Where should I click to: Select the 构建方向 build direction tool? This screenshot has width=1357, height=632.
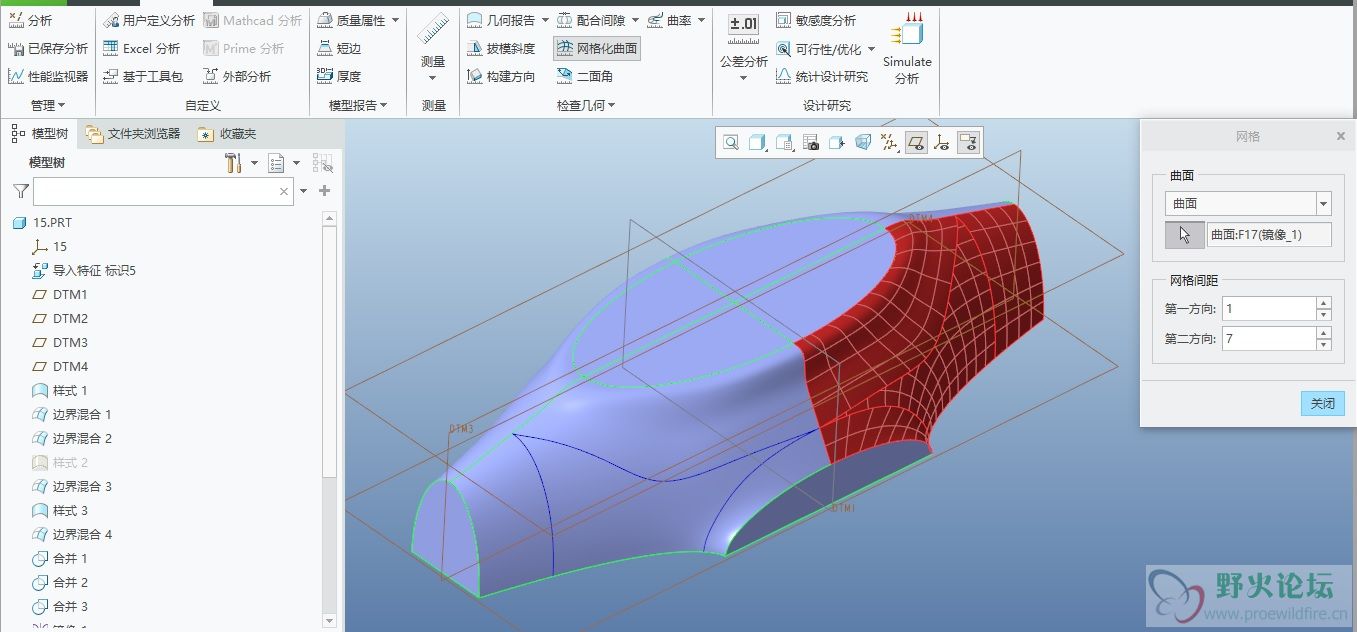502,76
